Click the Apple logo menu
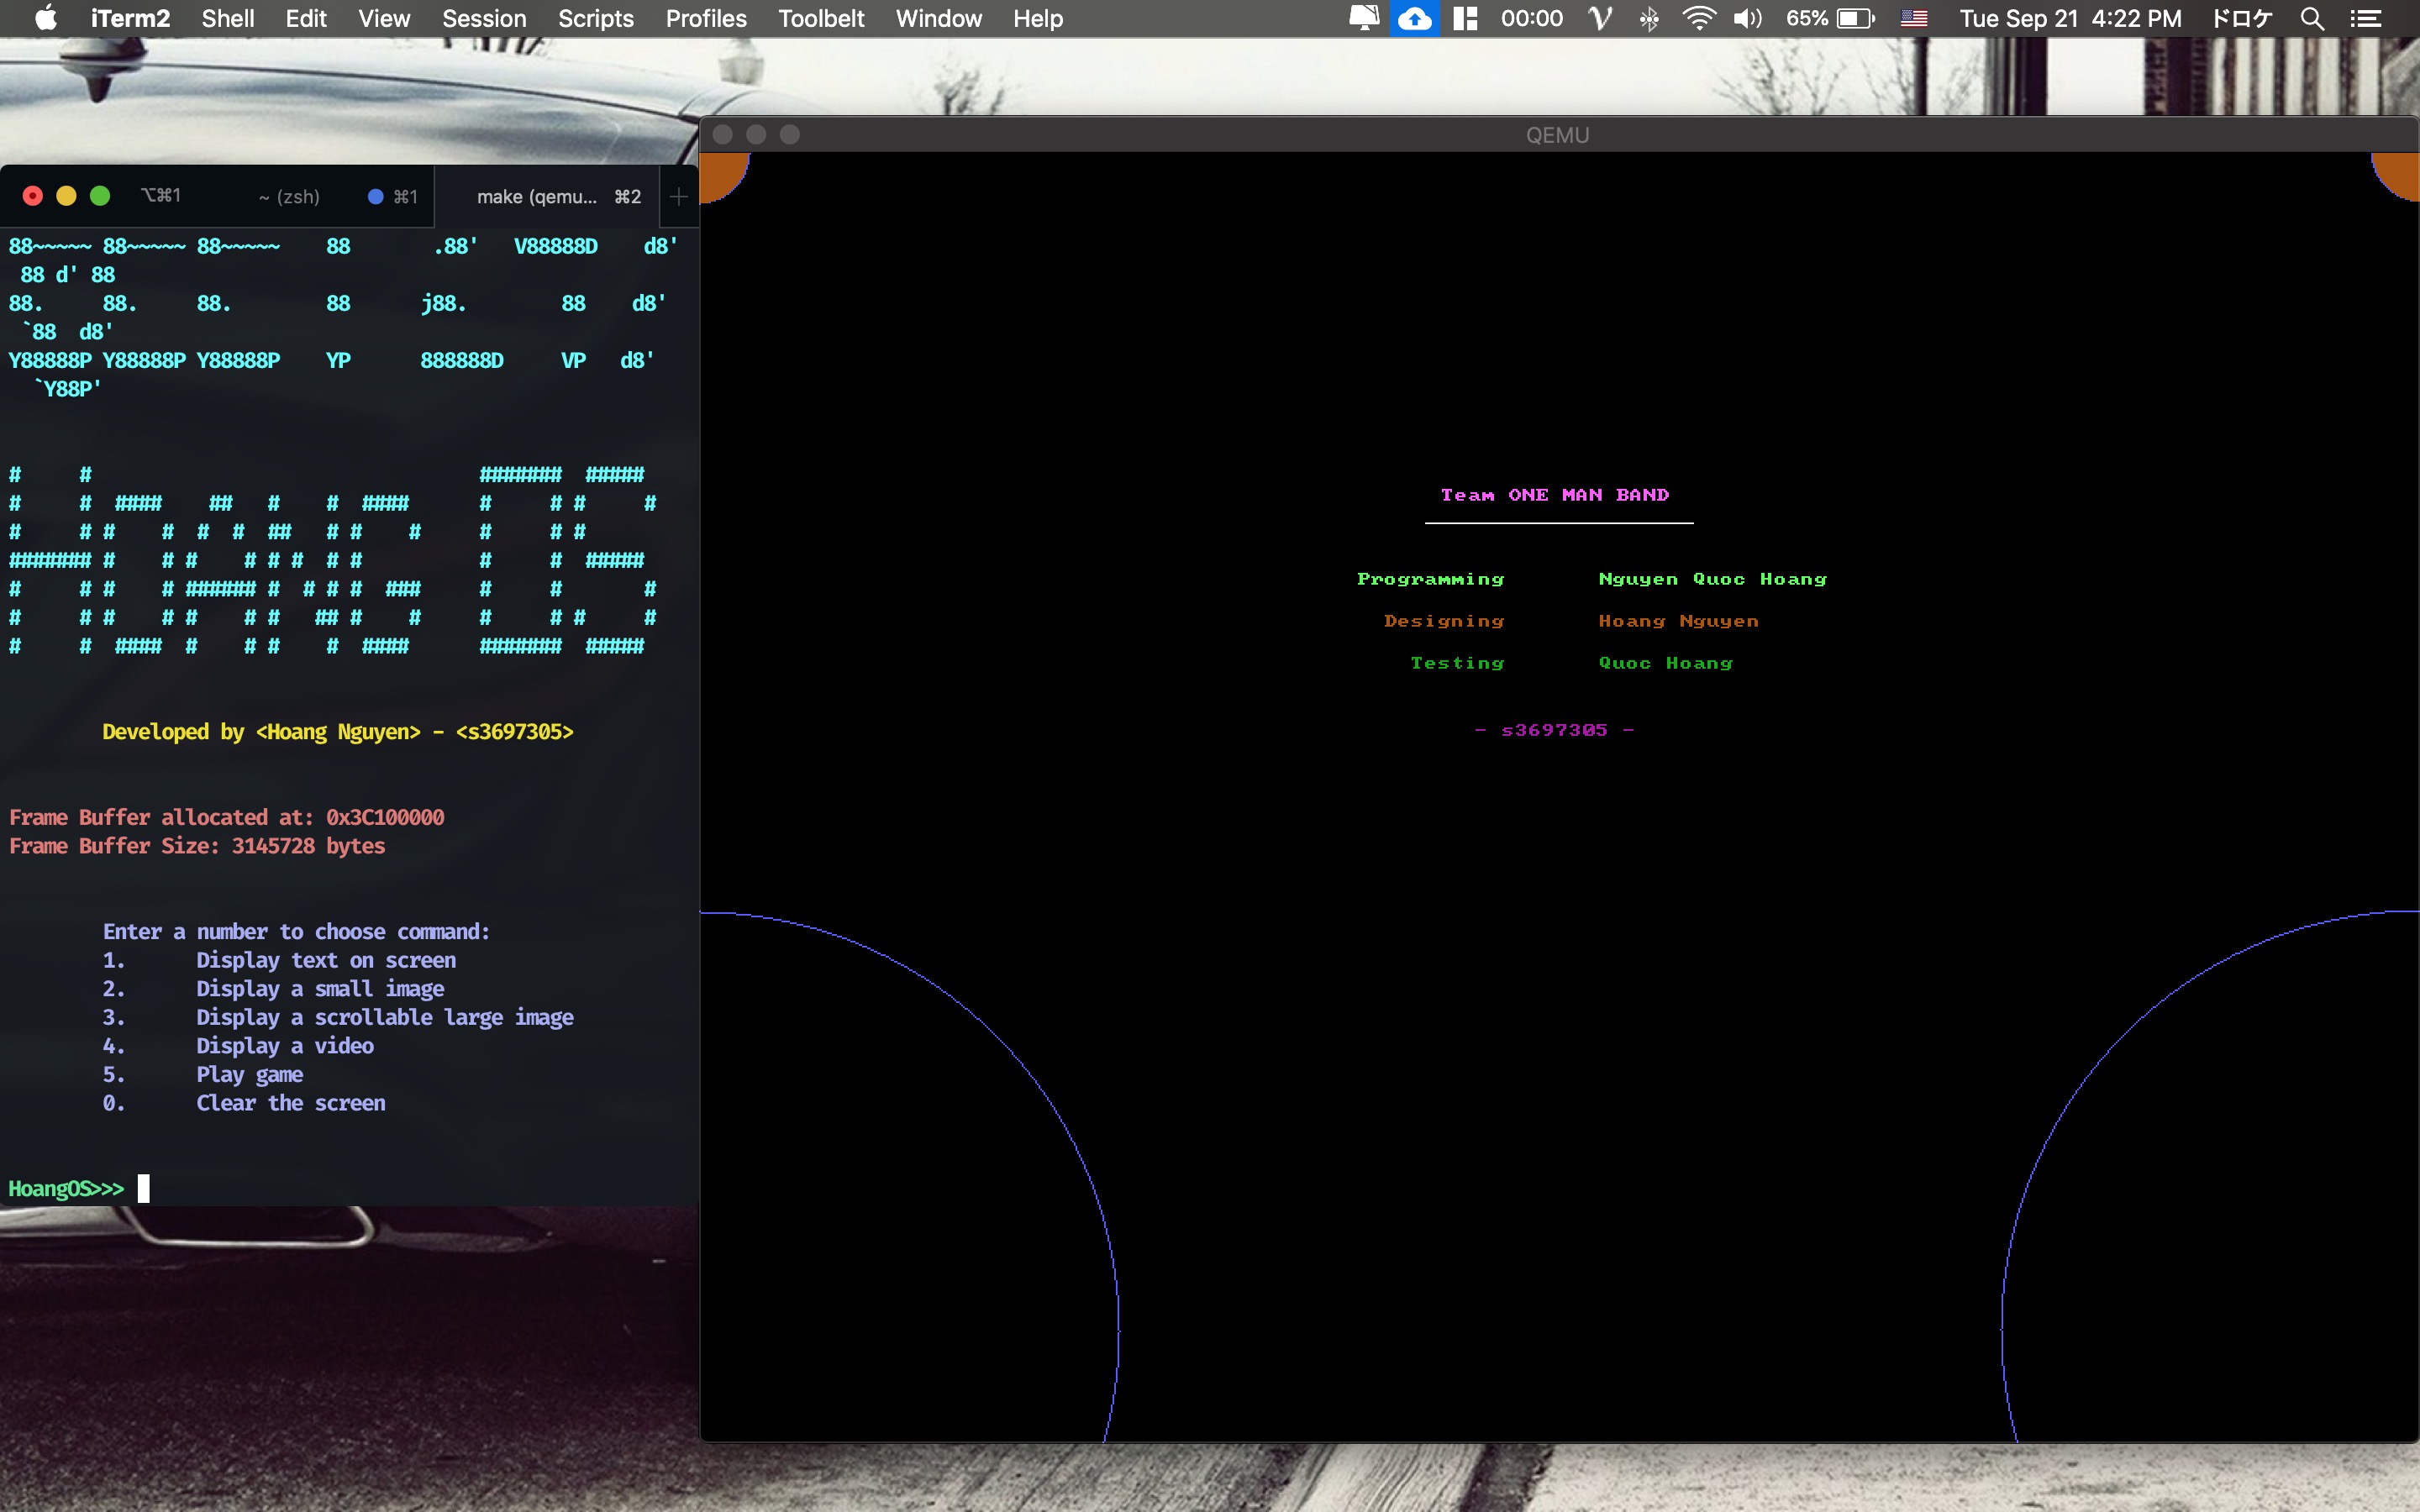Viewport: 2420px width, 1512px height. point(46,19)
